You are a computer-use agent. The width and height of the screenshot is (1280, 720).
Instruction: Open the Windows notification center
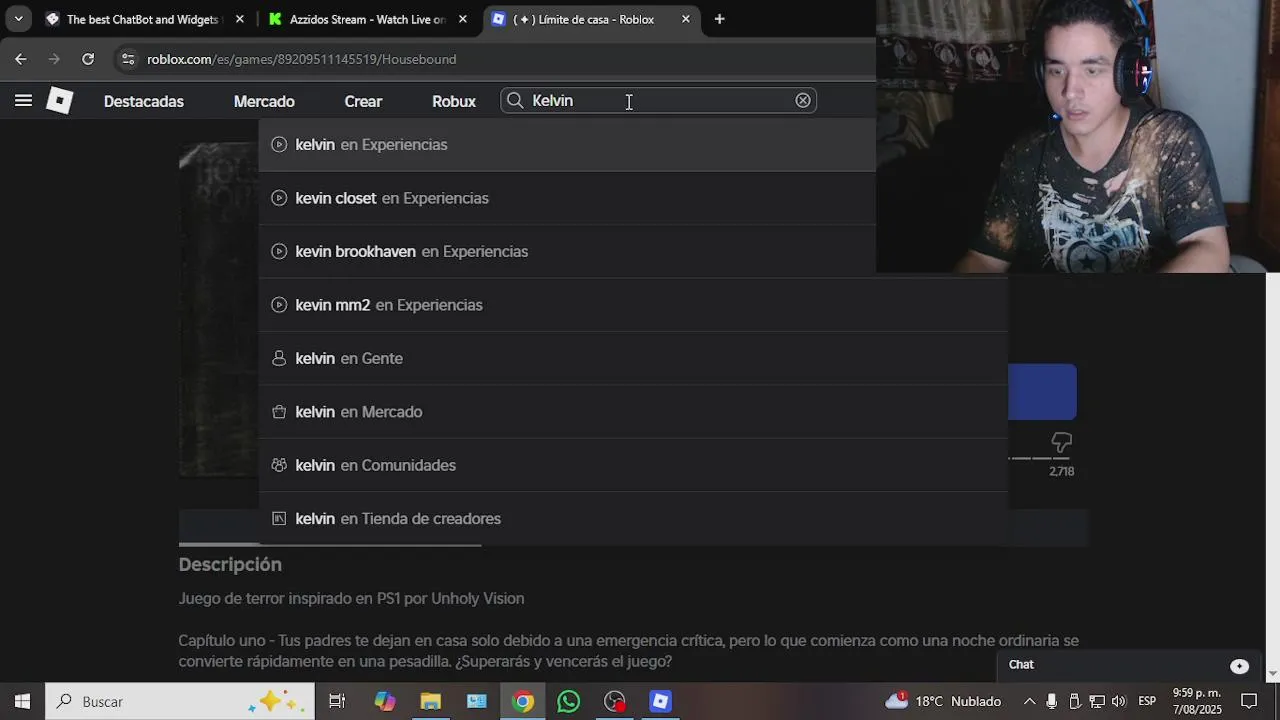point(1249,701)
